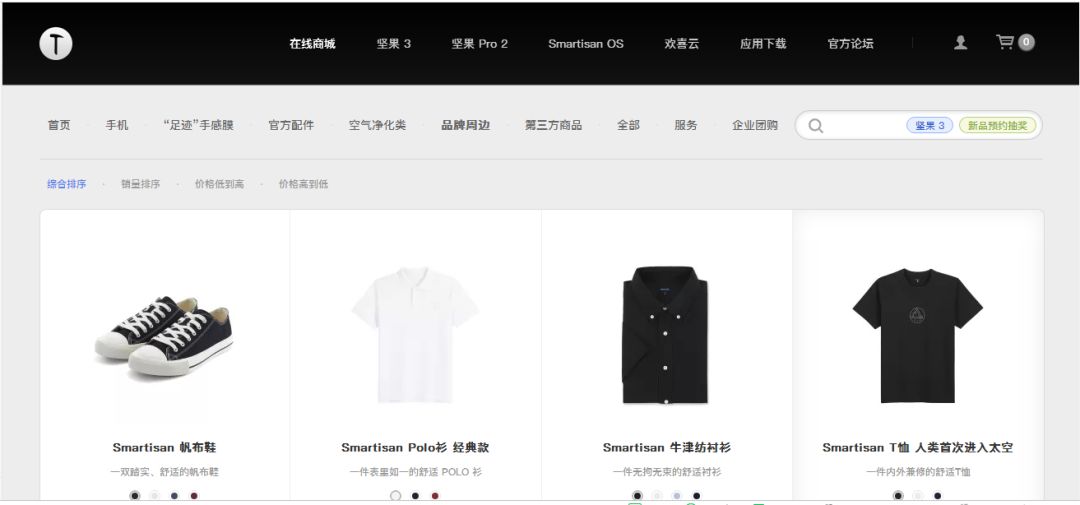Screen dimensions: 1080x505
Task: Open the black T恤 product image
Action: coord(917,336)
